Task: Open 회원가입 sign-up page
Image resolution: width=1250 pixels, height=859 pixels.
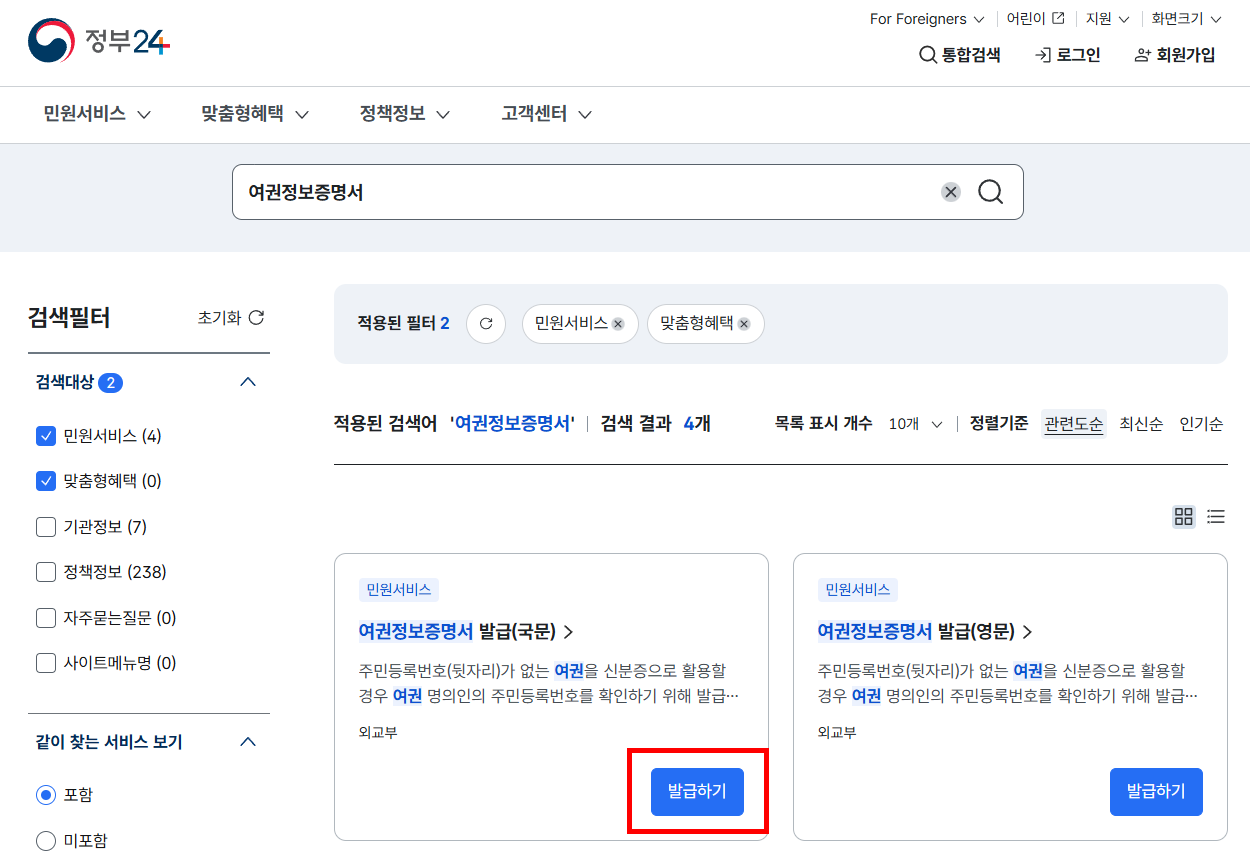Action: point(1175,55)
